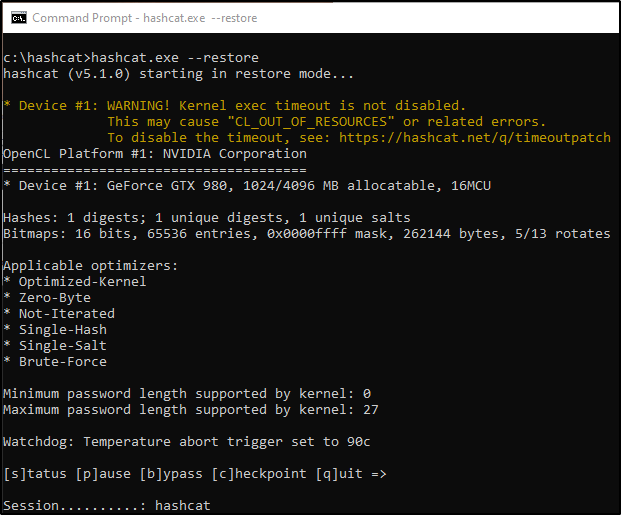
Task: Click the "Session..........: hashcat" line
Action: (x=107, y=506)
